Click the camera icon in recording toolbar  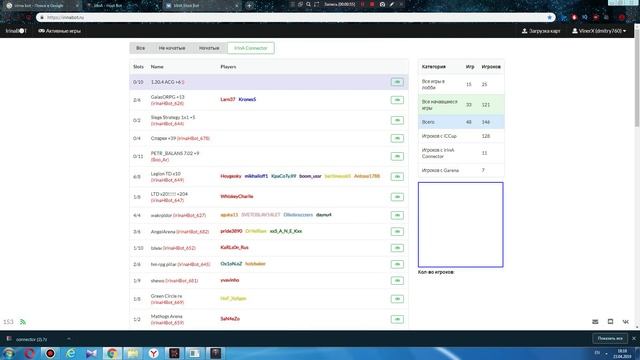coord(382,4)
